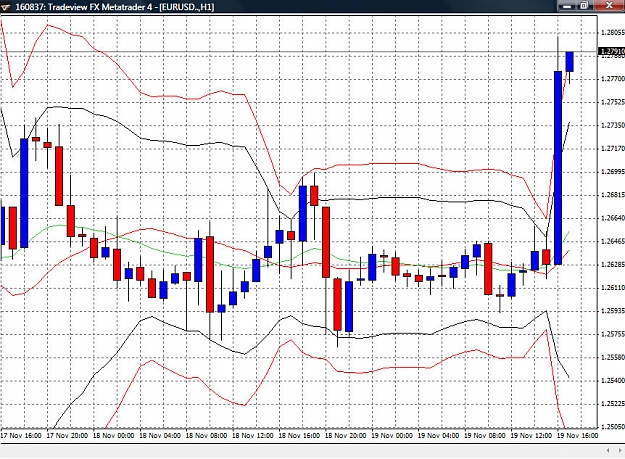
Task: Close the Tradeview FX MetaTrader window
Action: click(x=609, y=6)
